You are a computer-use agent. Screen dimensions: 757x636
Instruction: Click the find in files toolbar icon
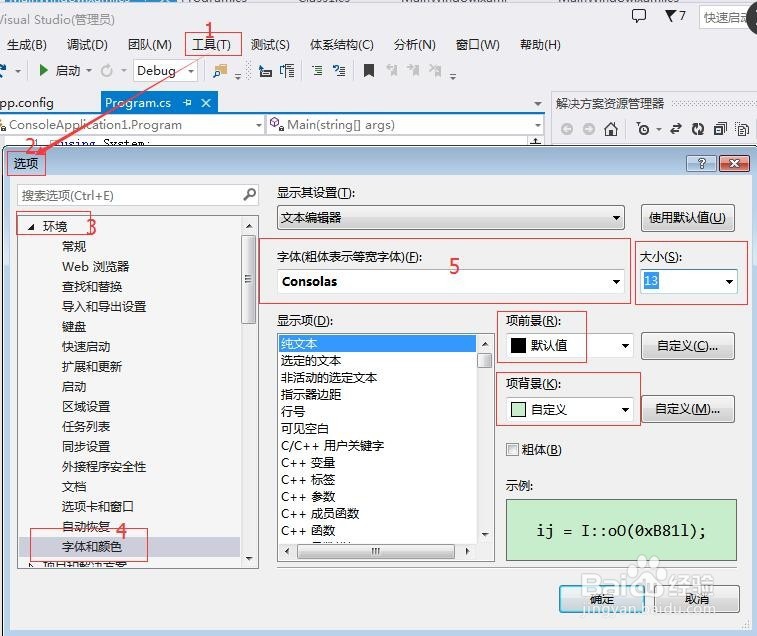coord(220,71)
